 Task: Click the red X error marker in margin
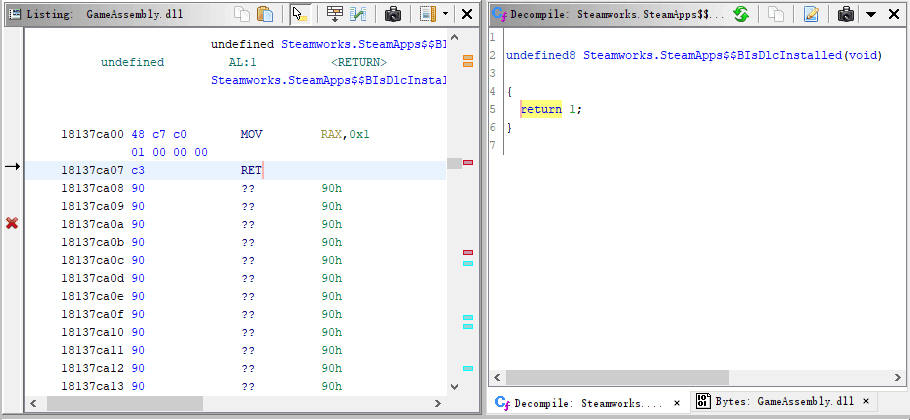click(x=12, y=223)
